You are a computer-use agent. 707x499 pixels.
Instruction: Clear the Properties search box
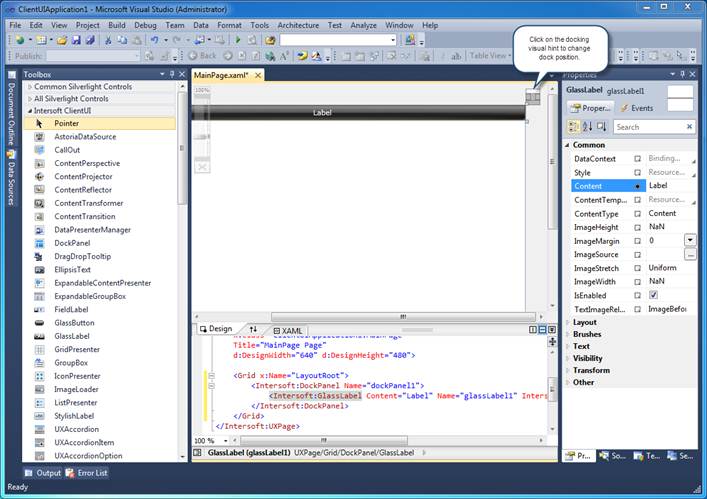(689, 127)
